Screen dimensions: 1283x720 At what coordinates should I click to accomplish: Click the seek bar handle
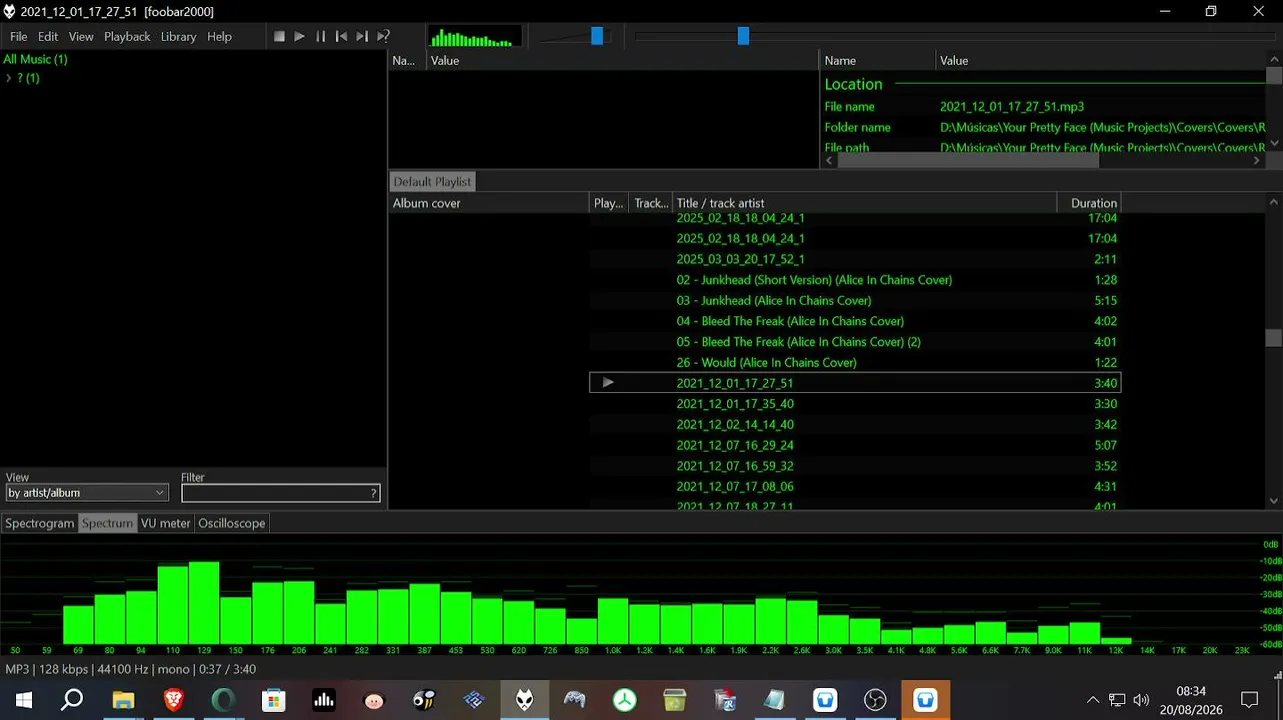point(743,36)
